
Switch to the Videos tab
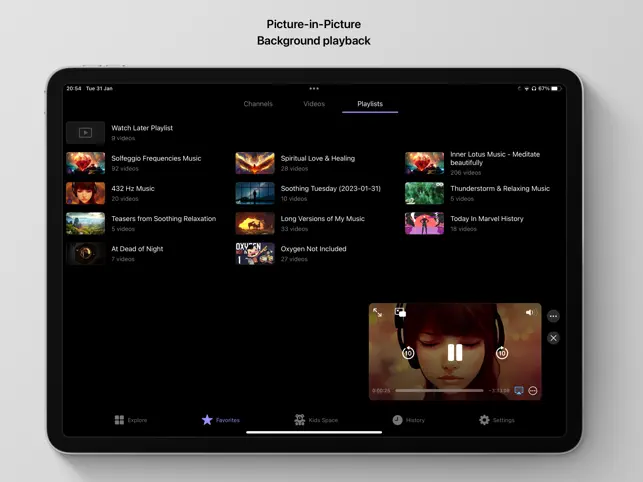(314, 104)
